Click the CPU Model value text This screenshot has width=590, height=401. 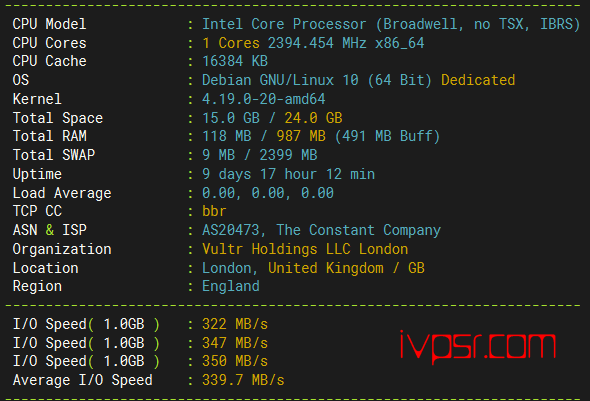click(391, 24)
